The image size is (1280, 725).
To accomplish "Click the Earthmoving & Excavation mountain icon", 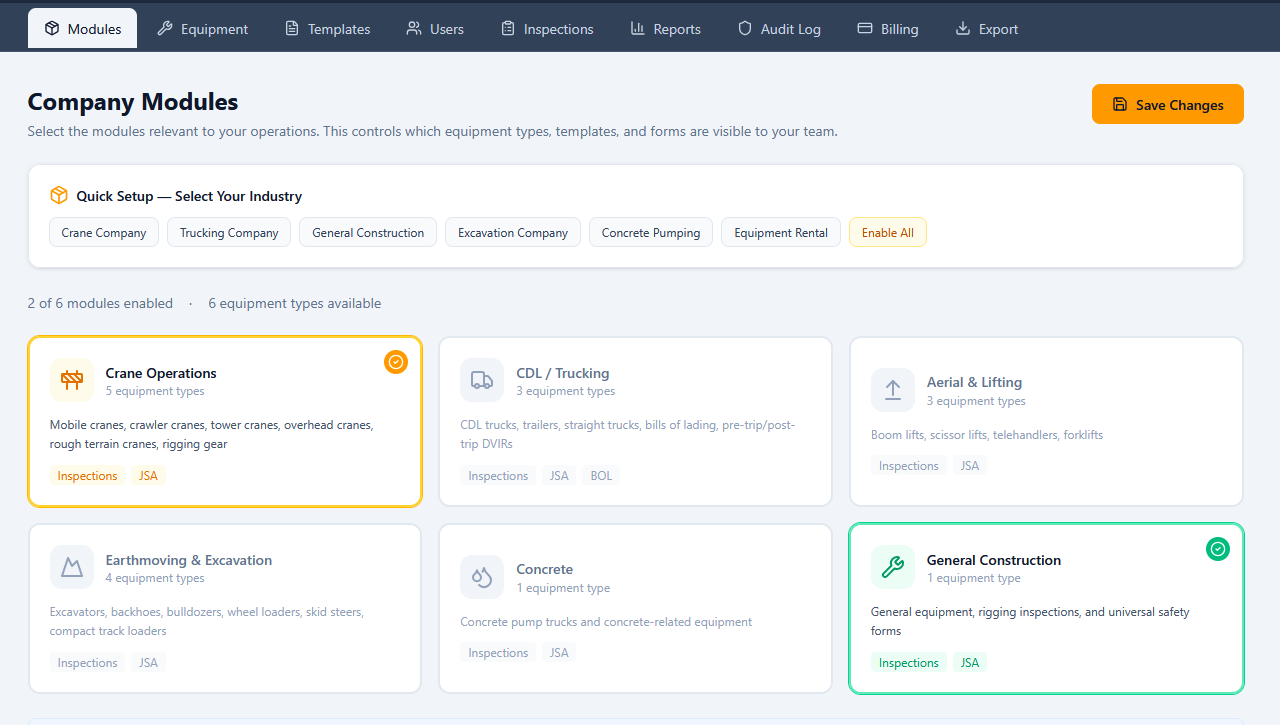I will 71,568.
